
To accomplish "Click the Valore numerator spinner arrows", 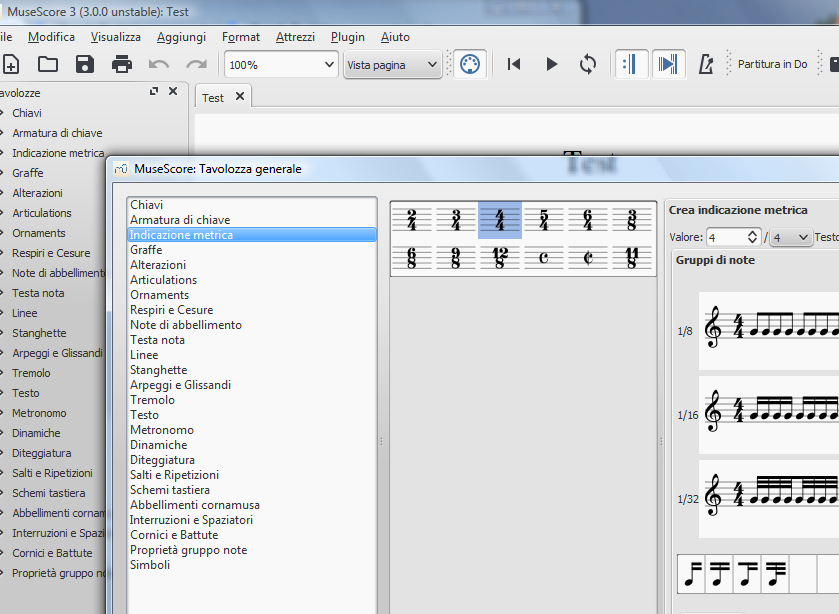I will (752, 237).
